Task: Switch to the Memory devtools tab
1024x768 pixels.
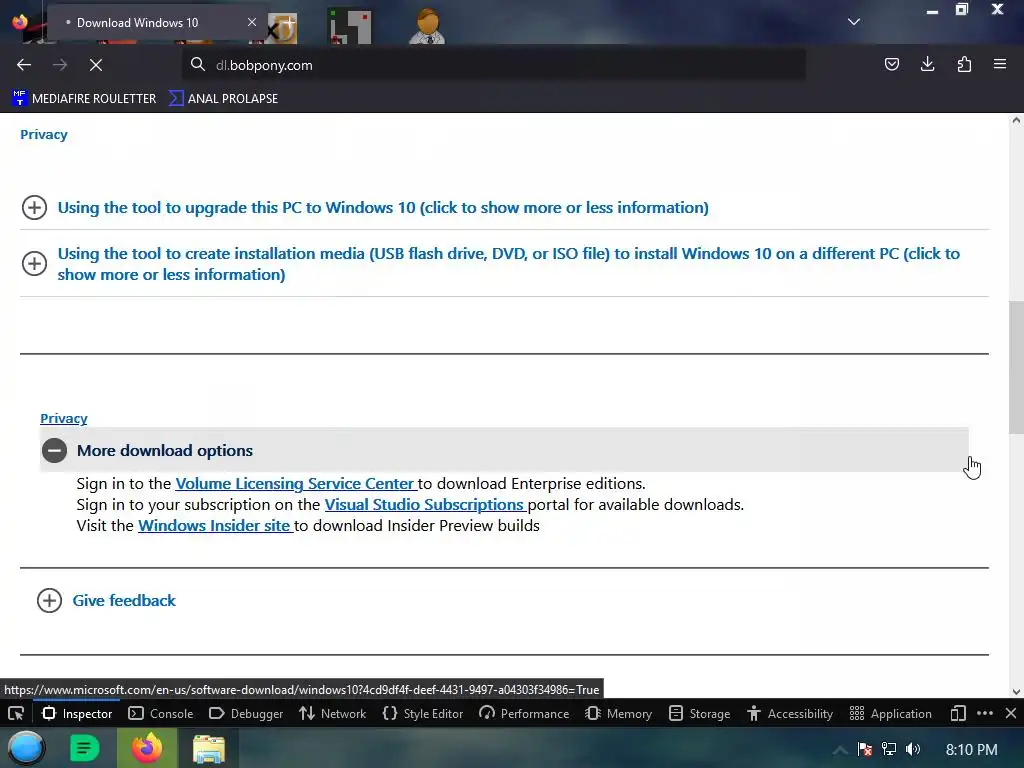Action: coord(619,714)
